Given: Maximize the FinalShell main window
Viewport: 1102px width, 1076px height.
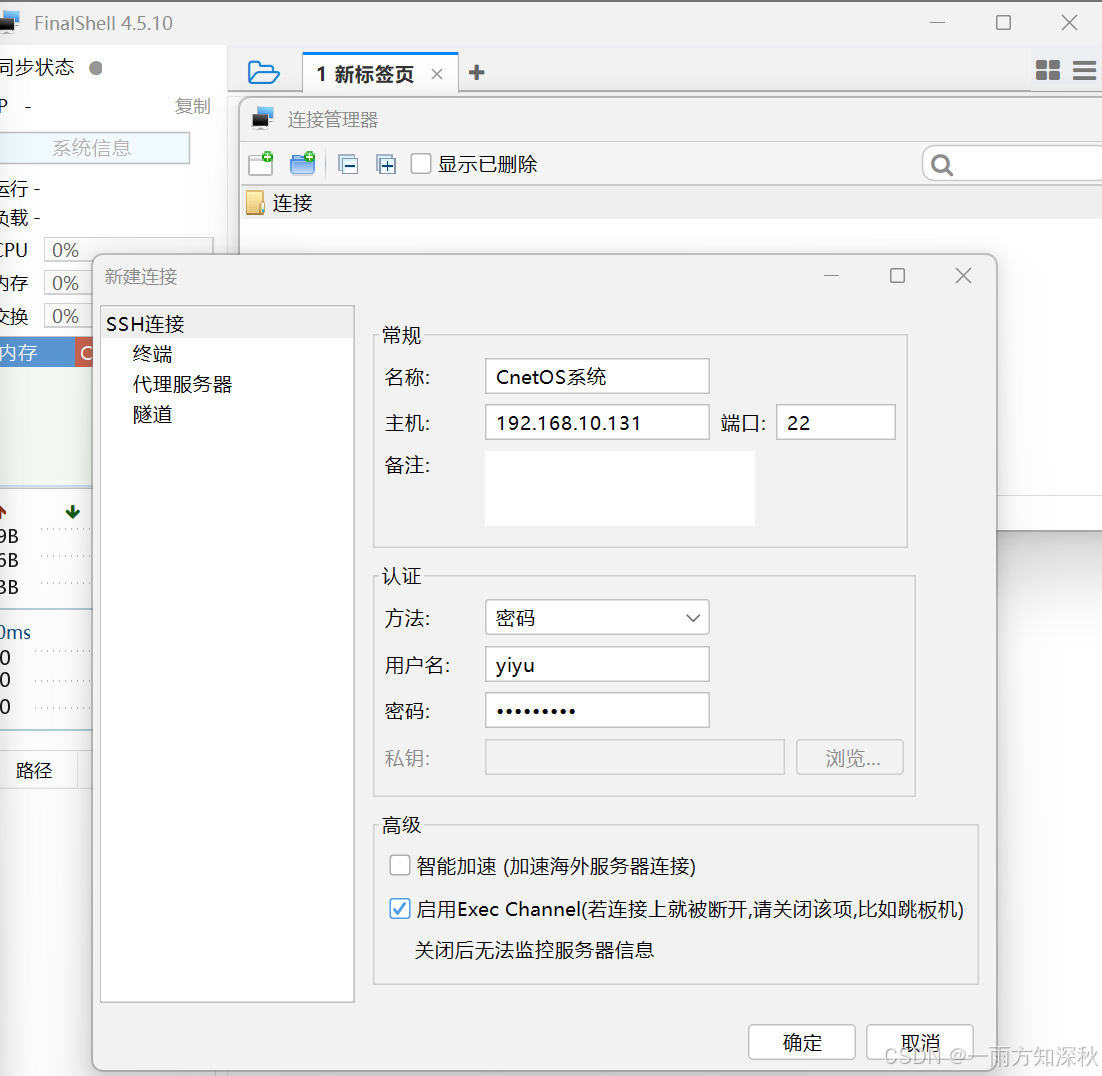Looking at the screenshot, I should [x=1003, y=22].
